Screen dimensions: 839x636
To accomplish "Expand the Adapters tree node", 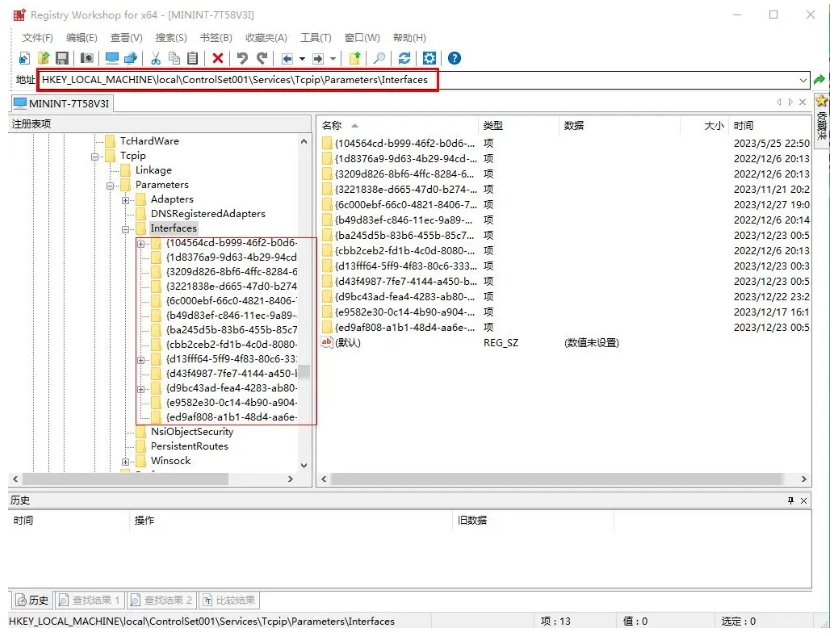I will [x=126, y=200].
